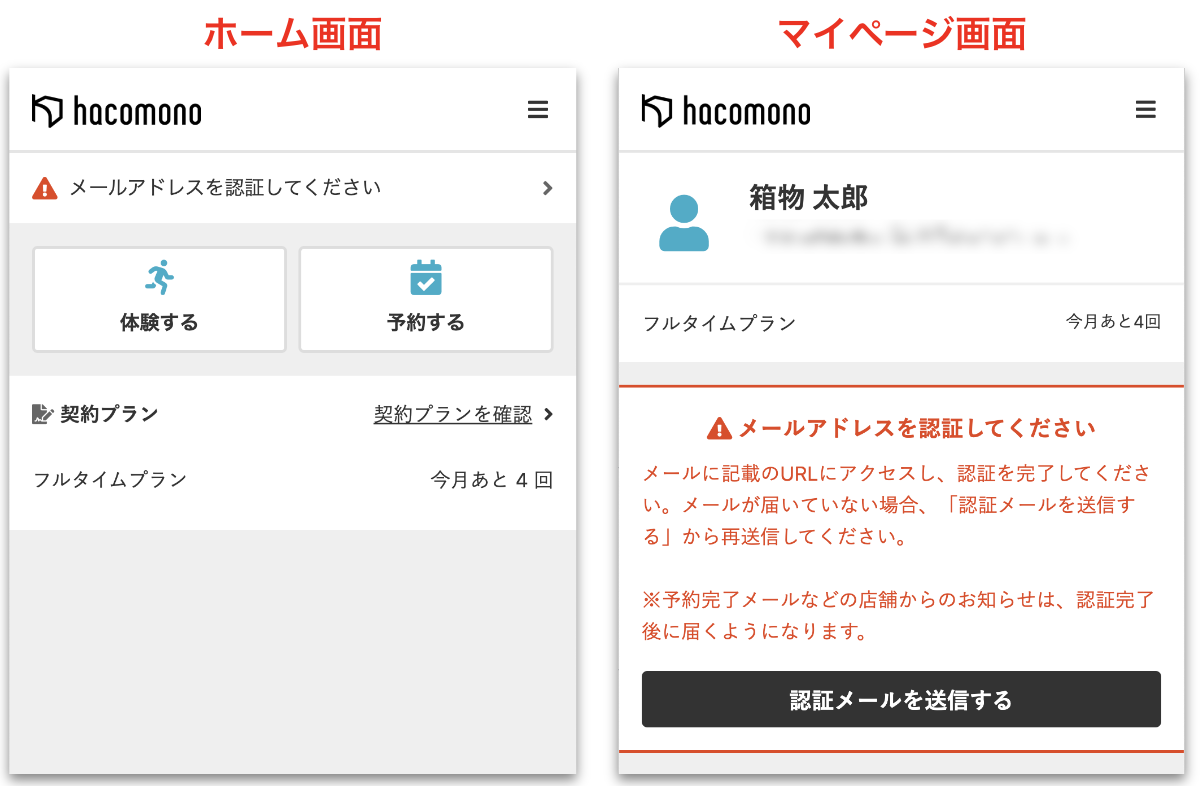The width and height of the screenshot is (1204, 786).
Task: Select メールアドレスを認証してください banner text on Home
Action: pos(225,188)
